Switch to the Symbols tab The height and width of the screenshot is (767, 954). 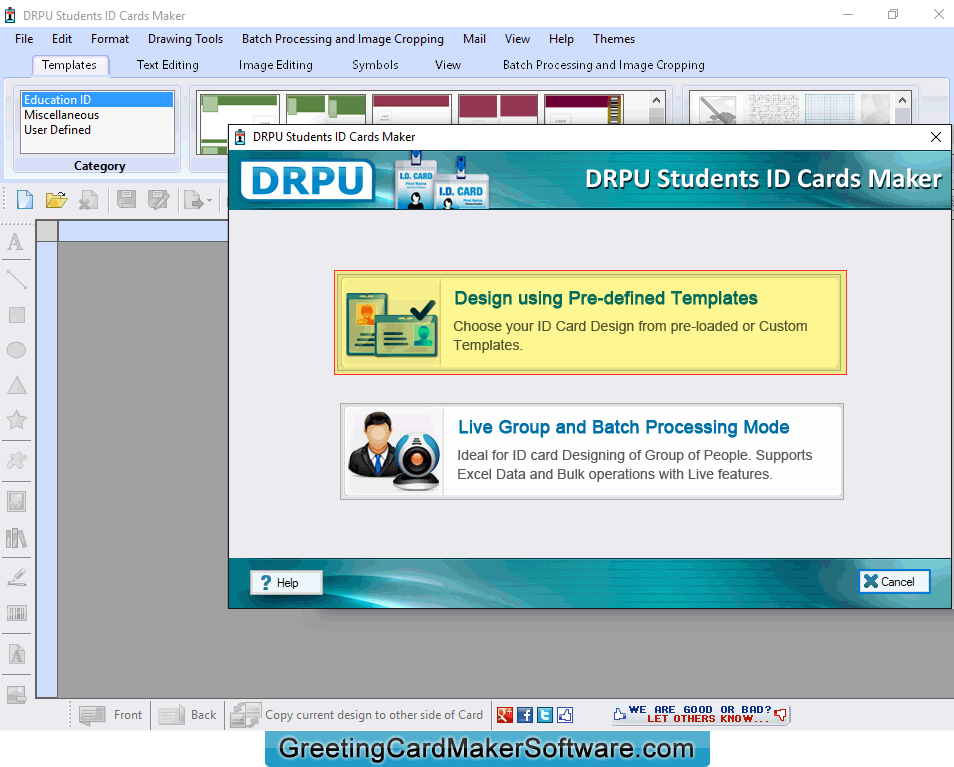(375, 65)
